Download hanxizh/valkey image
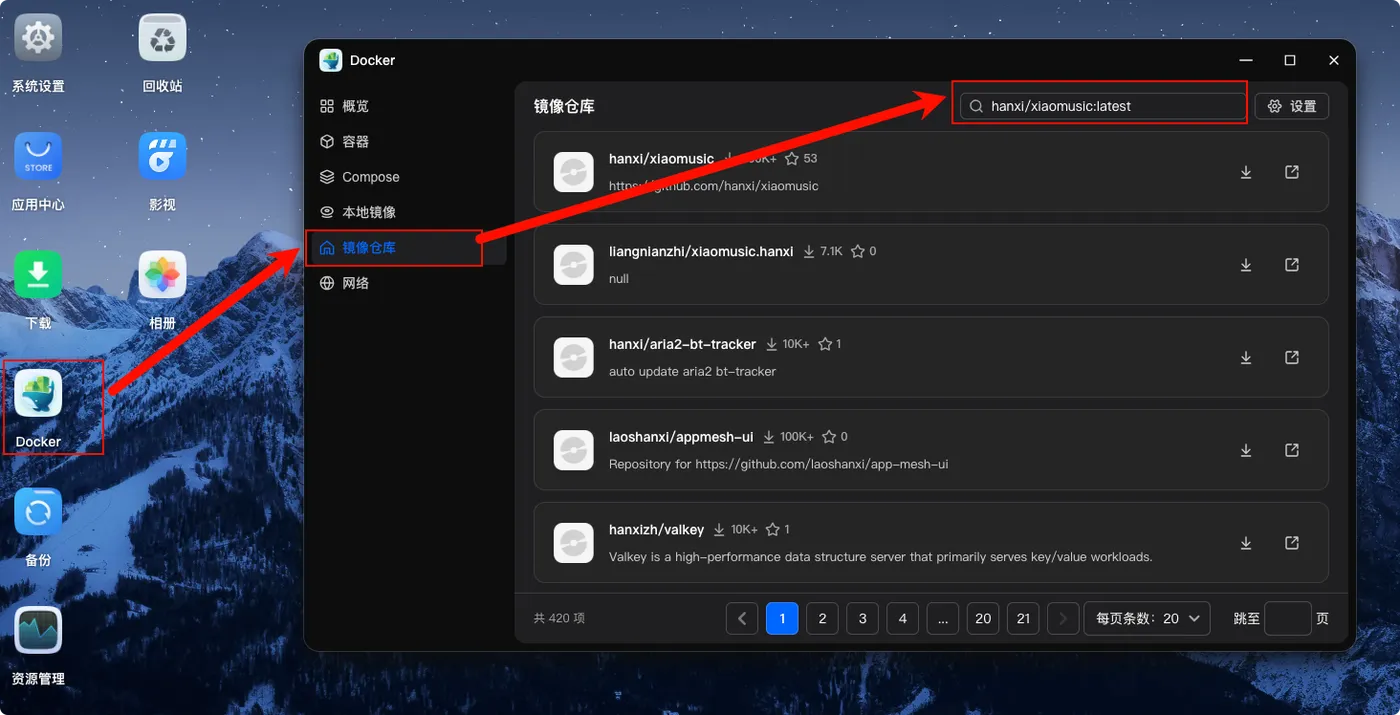 [1246, 543]
